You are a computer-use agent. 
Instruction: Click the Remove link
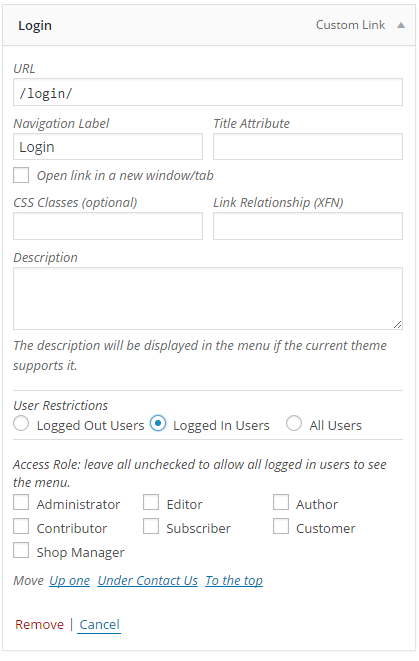point(39,624)
